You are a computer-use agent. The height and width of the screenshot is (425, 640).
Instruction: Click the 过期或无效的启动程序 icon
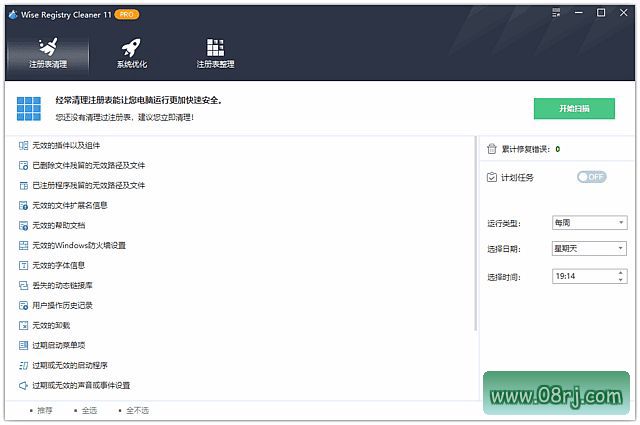pyautogui.click(x=24, y=365)
